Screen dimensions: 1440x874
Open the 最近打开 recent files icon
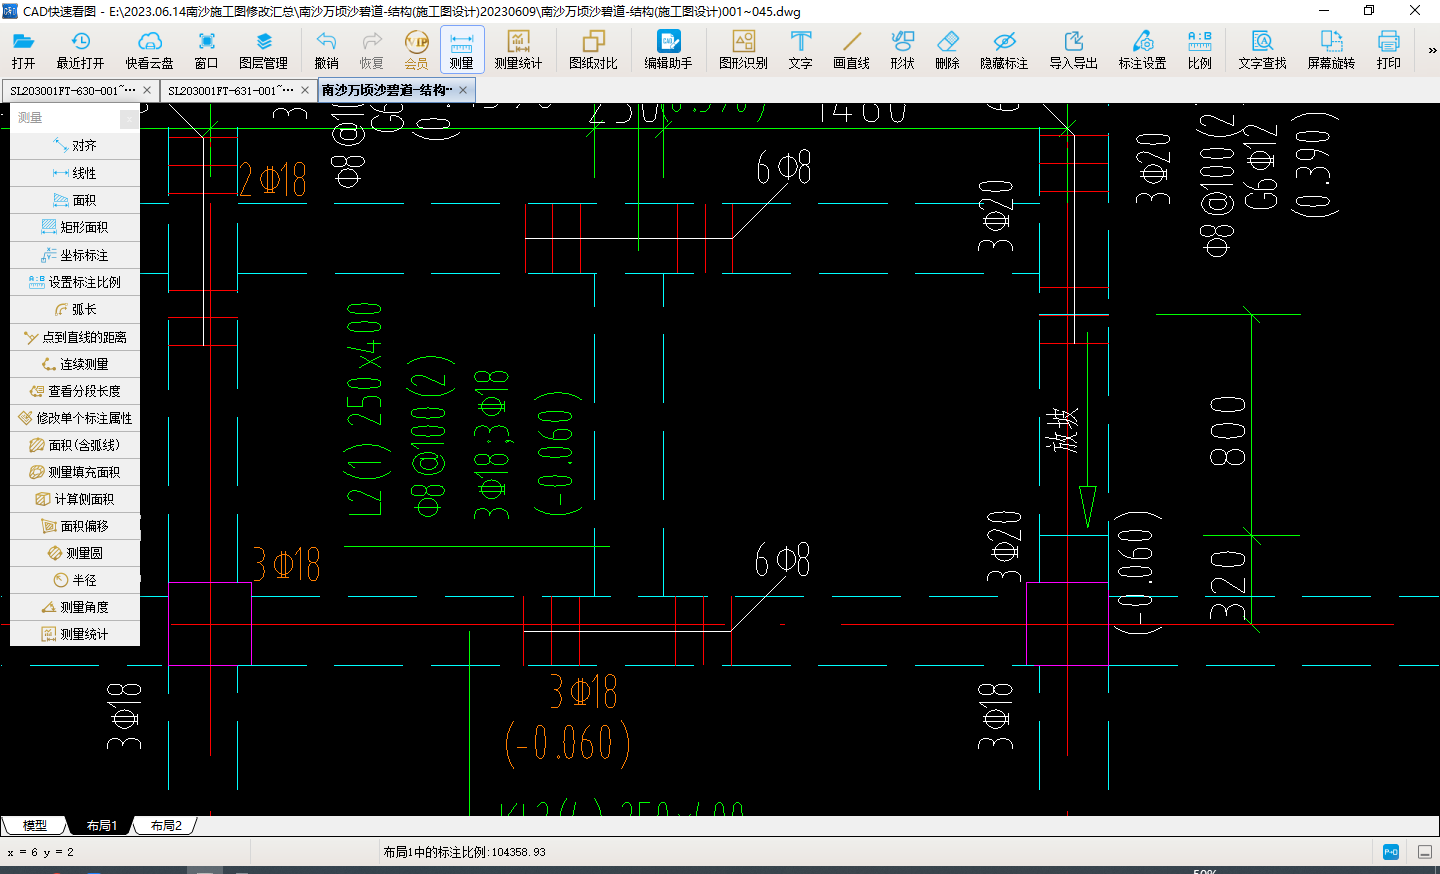(80, 50)
